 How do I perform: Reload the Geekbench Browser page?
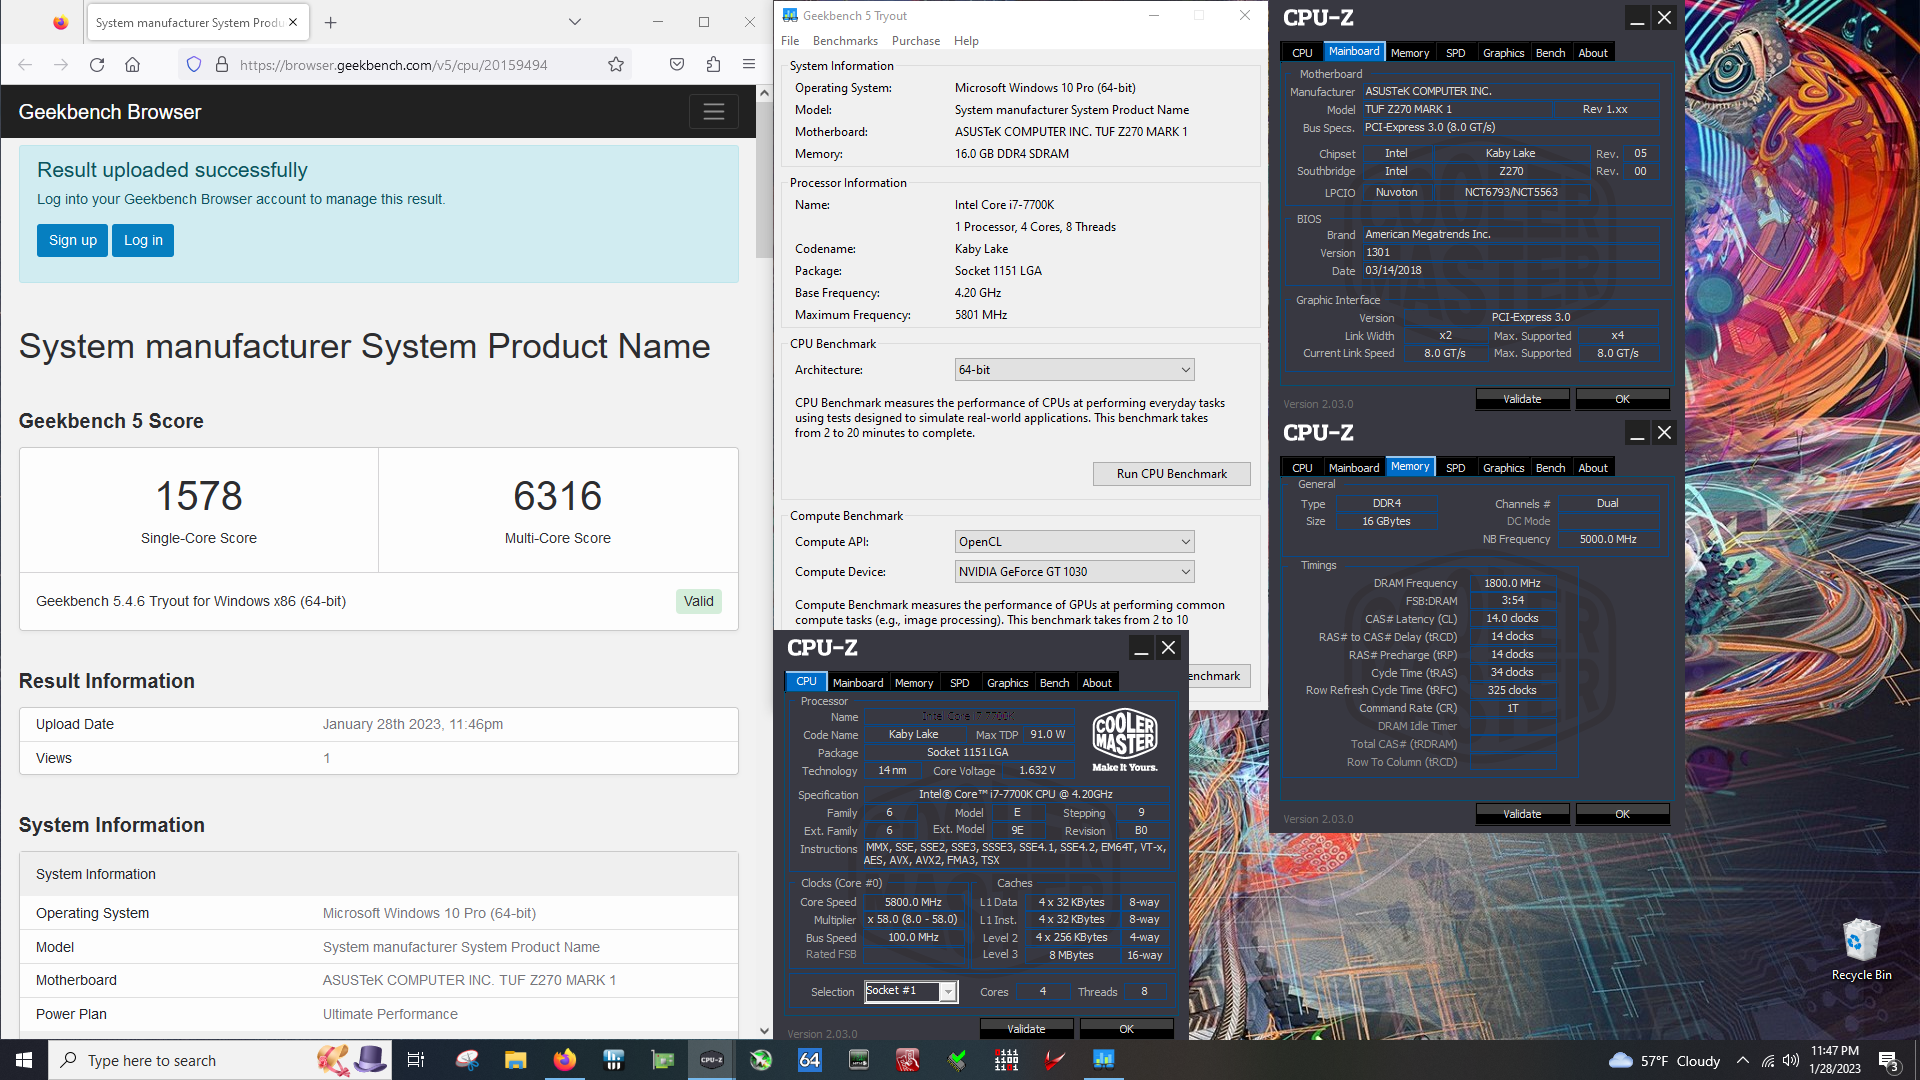[97, 65]
